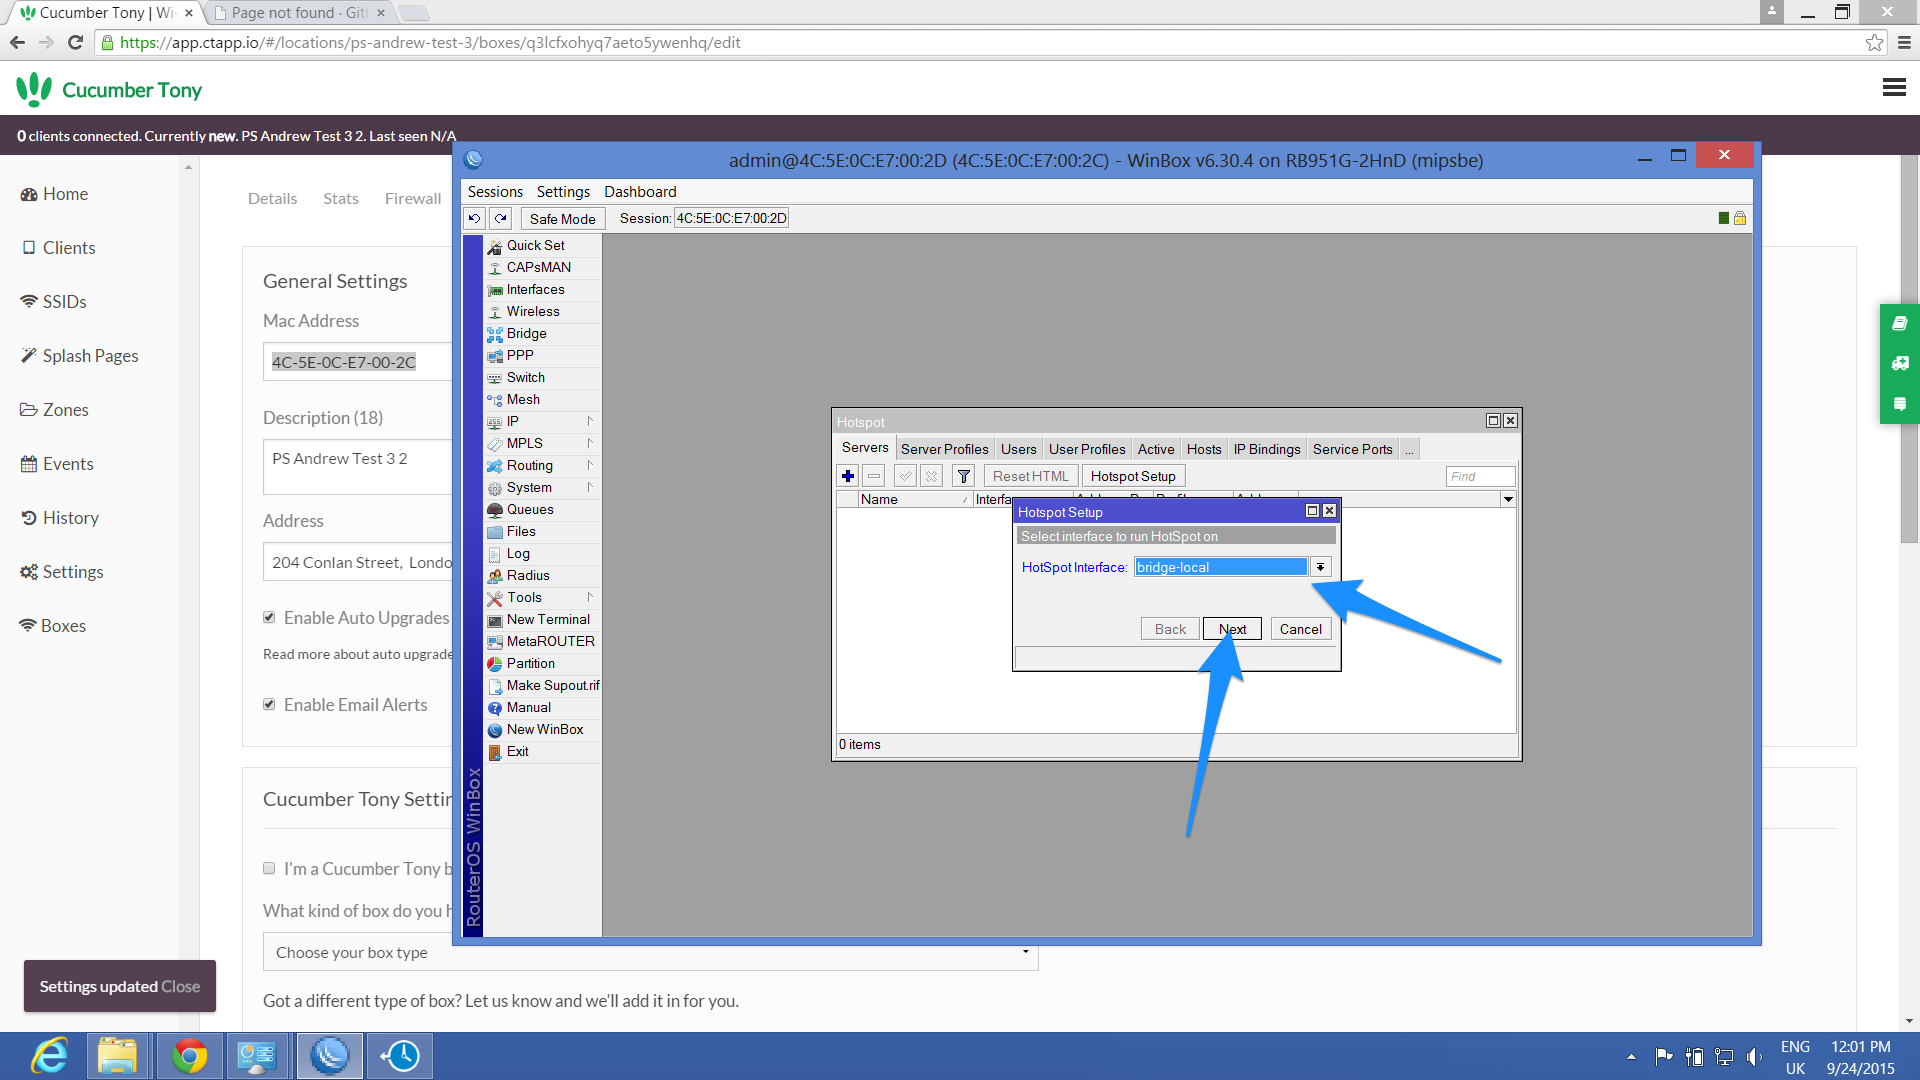Check the I'm a Cucumber Tony checkbox

point(269,868)
